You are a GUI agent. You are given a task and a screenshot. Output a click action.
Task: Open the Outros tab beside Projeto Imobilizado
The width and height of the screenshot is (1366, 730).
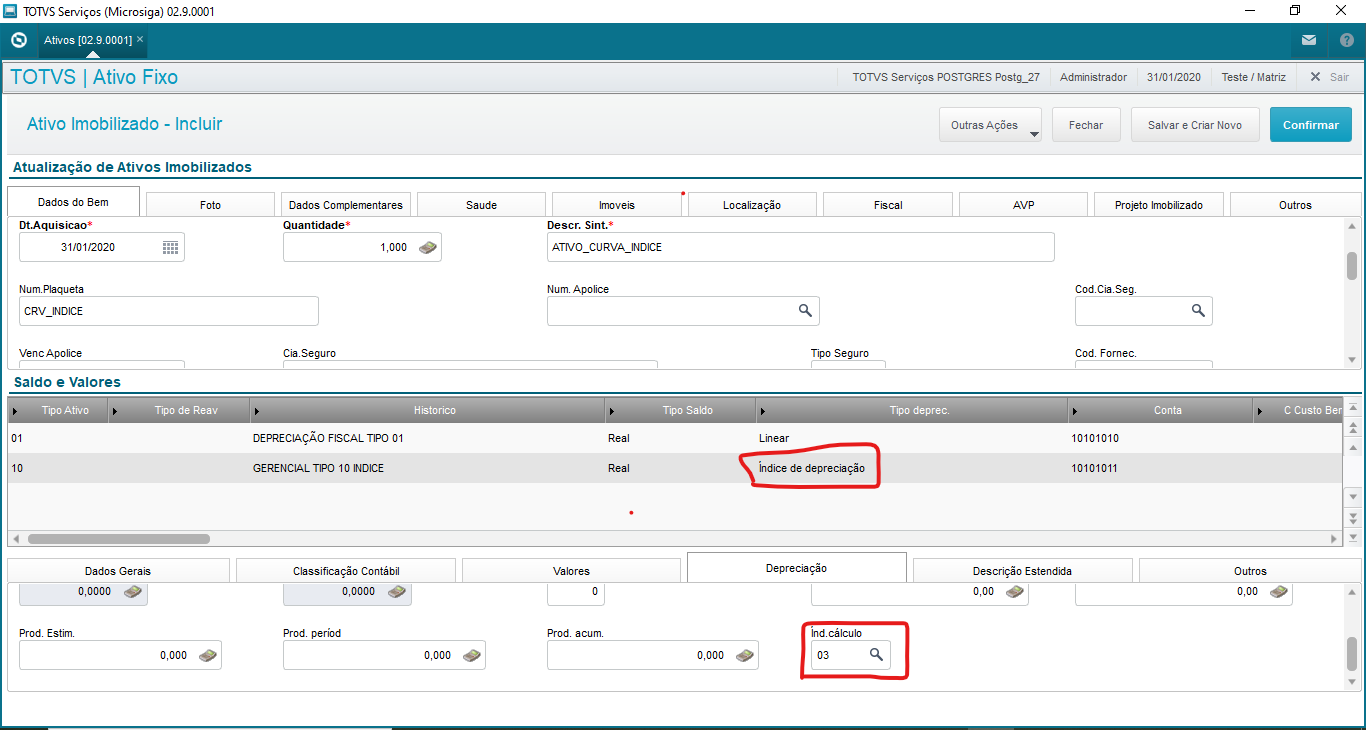(x=1295, y=205)
